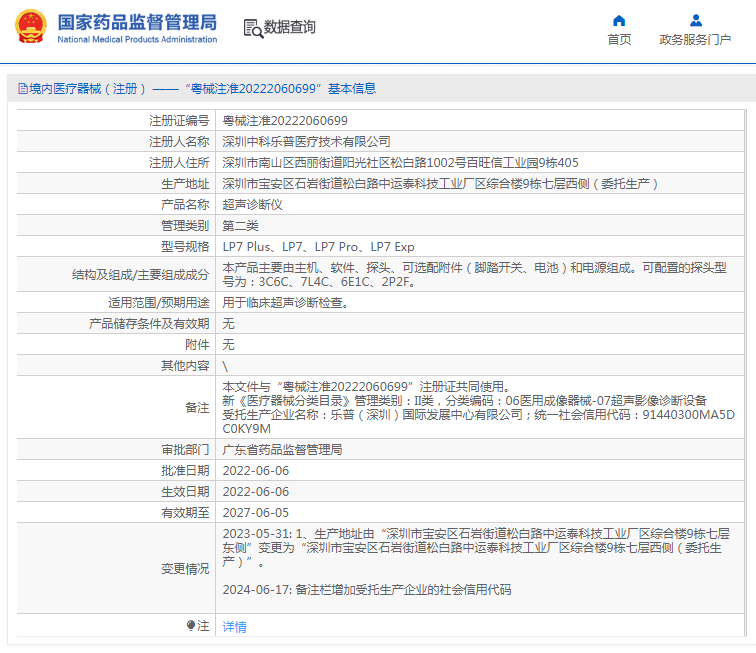
Task: Click the bulb icon beside 注
Action: (x=191, y=626)
